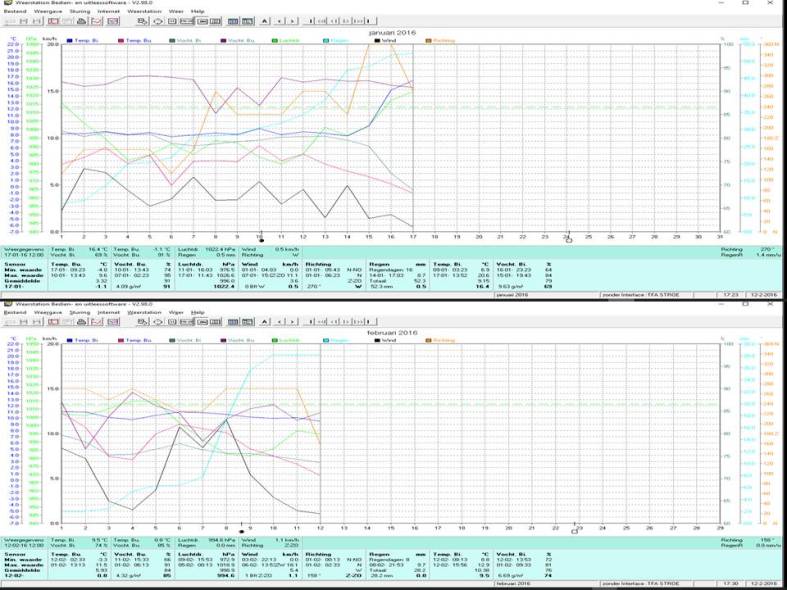The image size is (787, 590).
Task: Toggle the Richting legend in January chart
Action: coord(443,40)
